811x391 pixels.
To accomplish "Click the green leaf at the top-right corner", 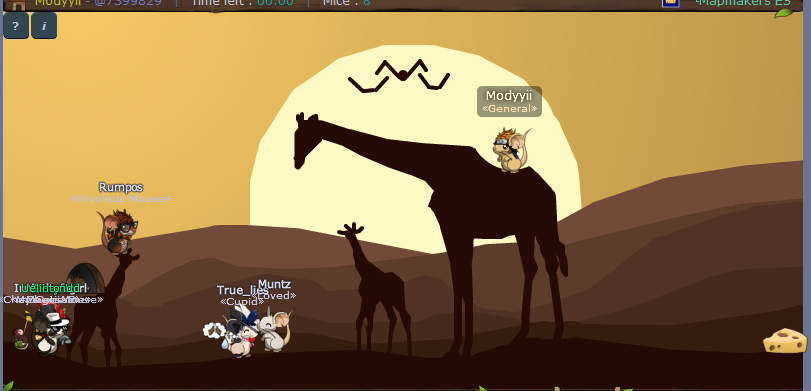I will [784, 12].
